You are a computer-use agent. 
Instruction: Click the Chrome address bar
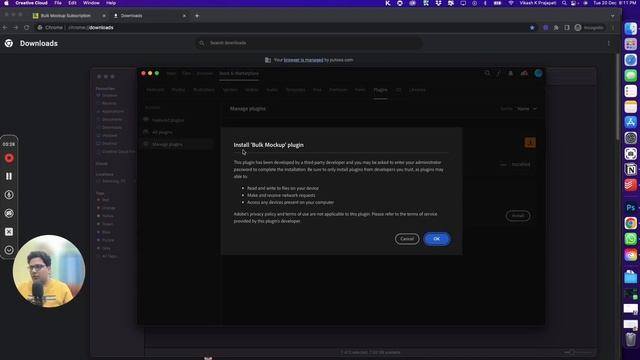pyautogui.click(x=282, y=27)
